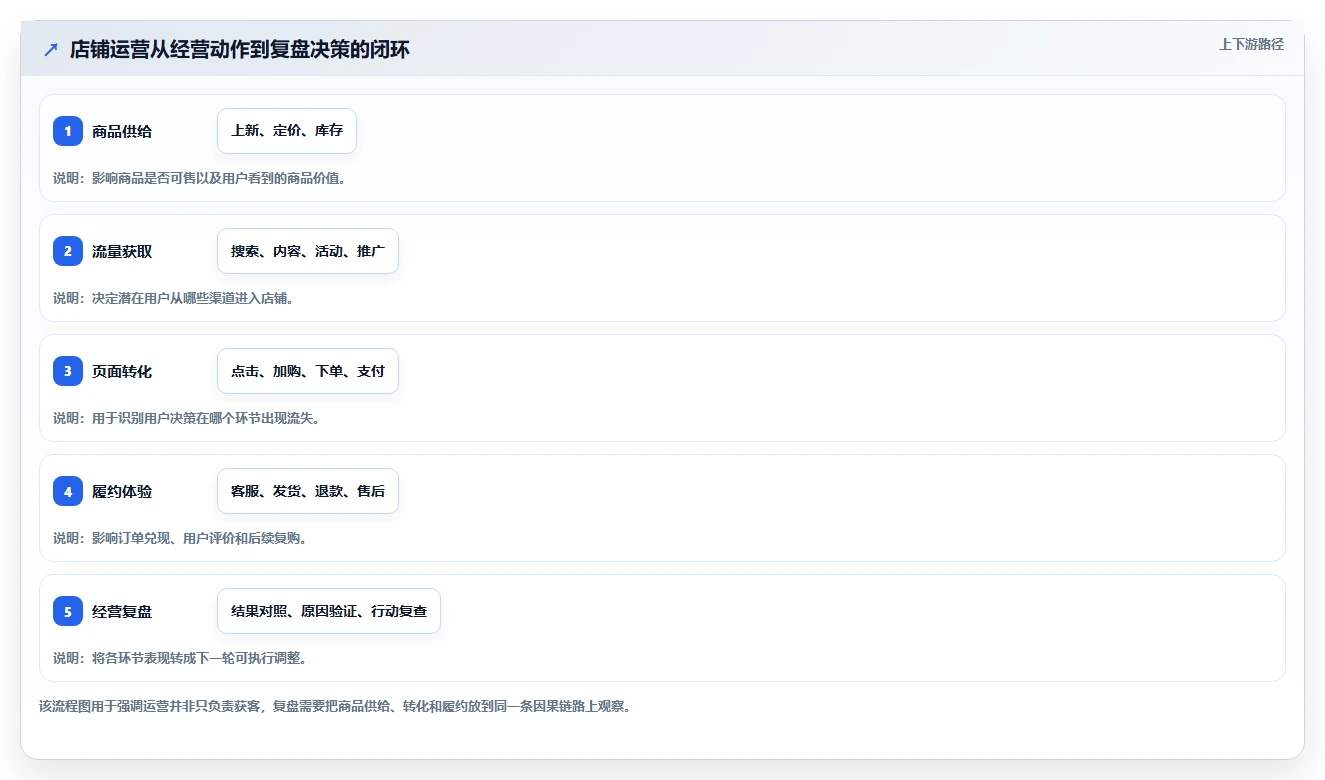Screen dimensions: 1325x780
Task: Click the step number 4 badge
Action: tap(68, 491)
